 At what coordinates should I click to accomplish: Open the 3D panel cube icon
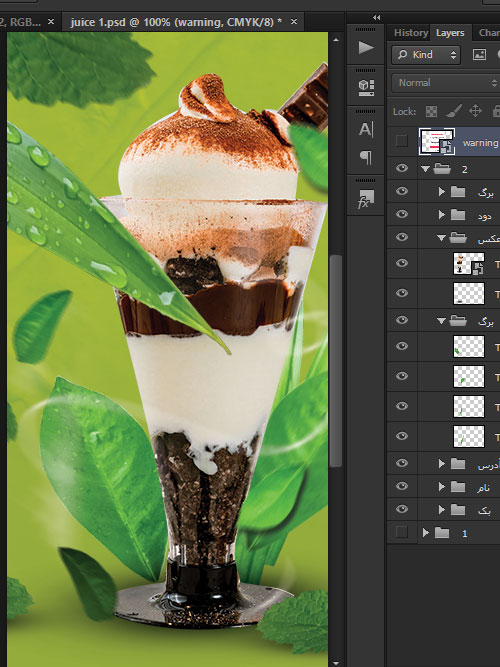(366, 87)
